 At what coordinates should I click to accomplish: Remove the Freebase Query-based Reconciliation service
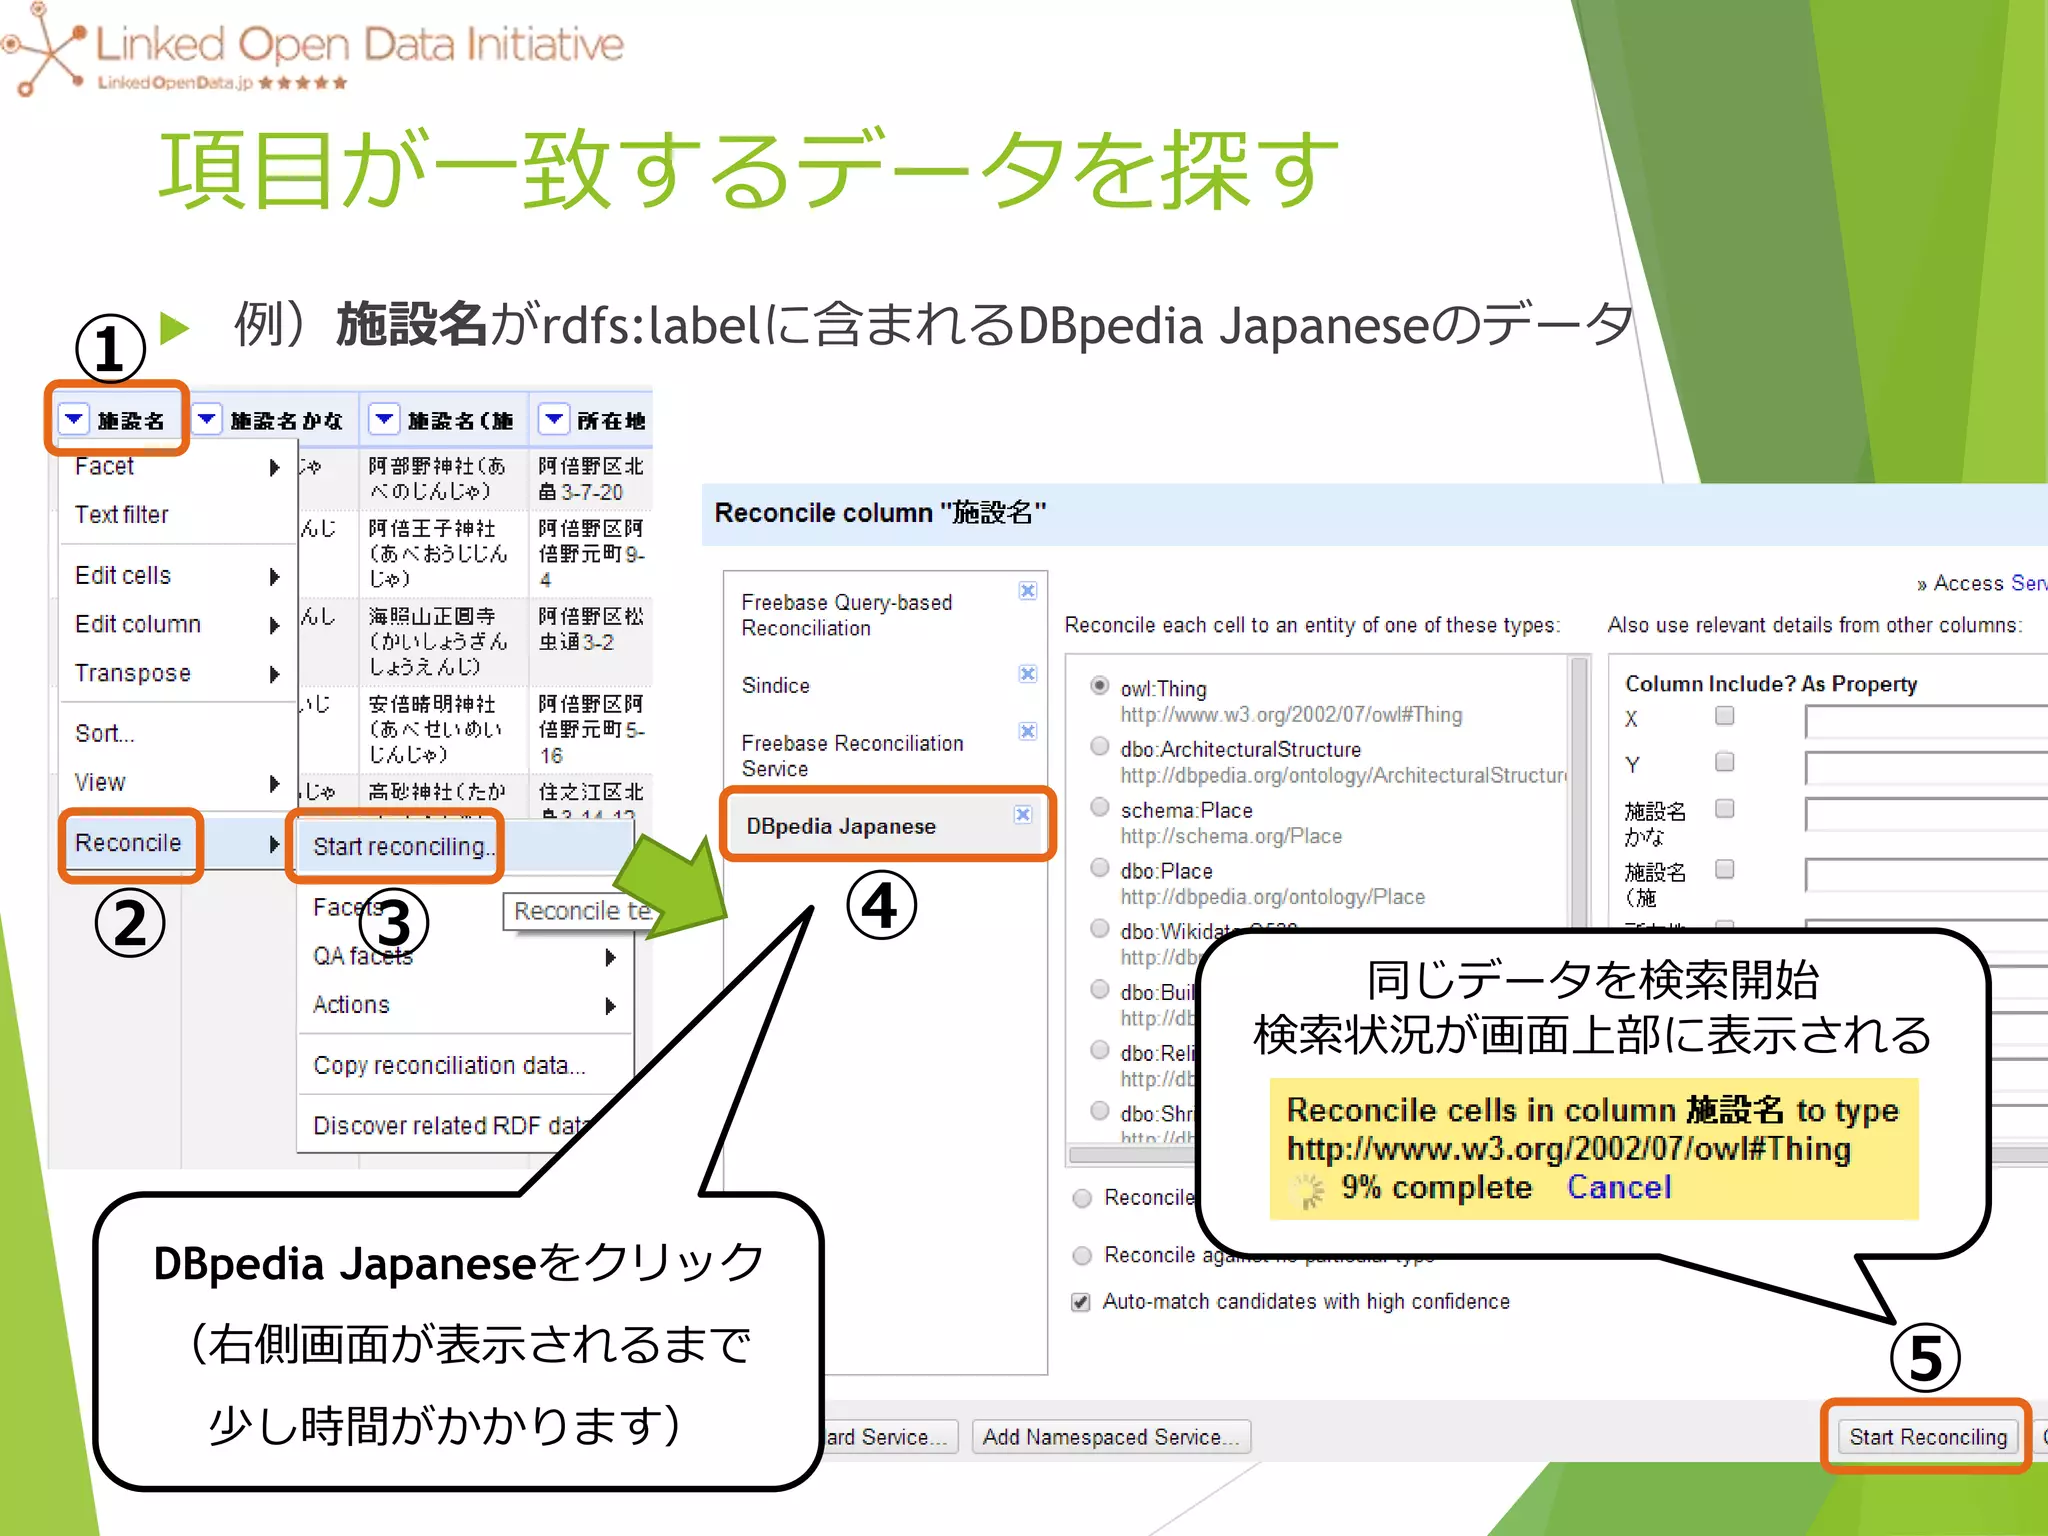1027,591
